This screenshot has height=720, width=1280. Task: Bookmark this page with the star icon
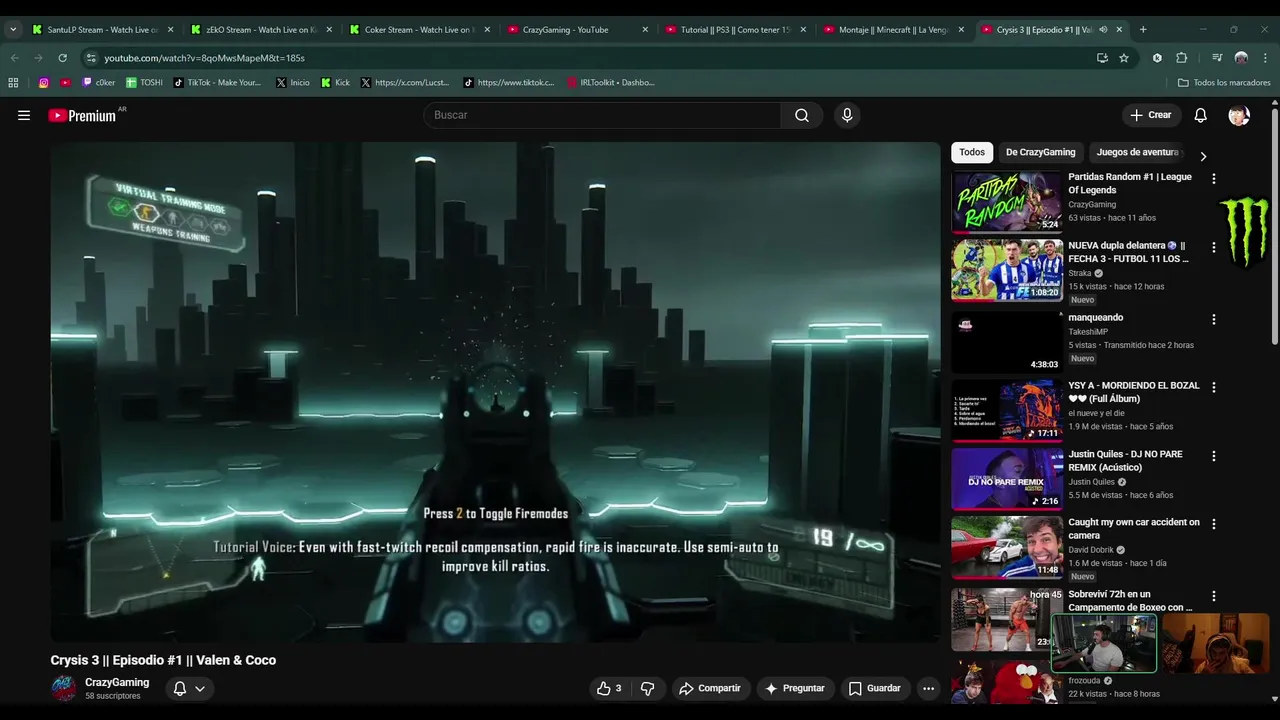tap(1124, 58)
